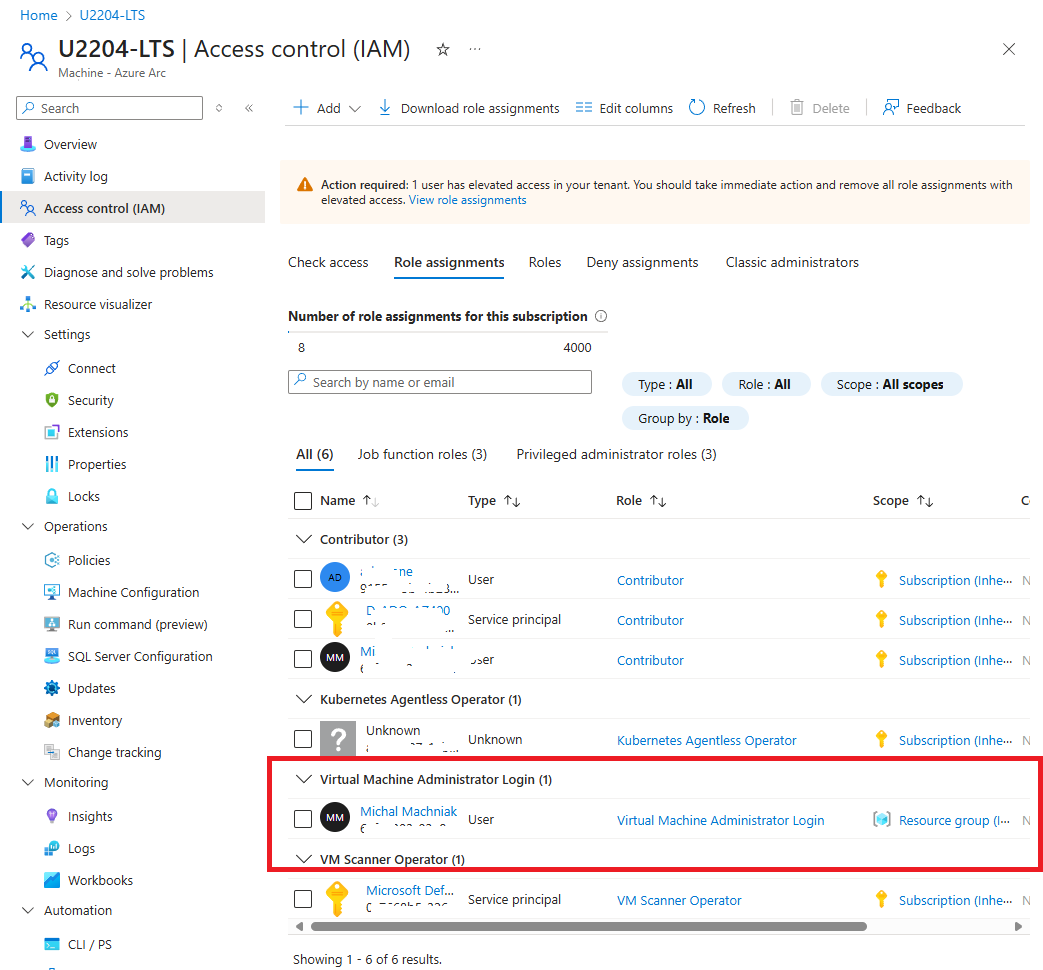Image resolution: width=1043 pixels, height=970 pixels.
Task: Collapse the Settings section in sidebar
Action: 28,334
